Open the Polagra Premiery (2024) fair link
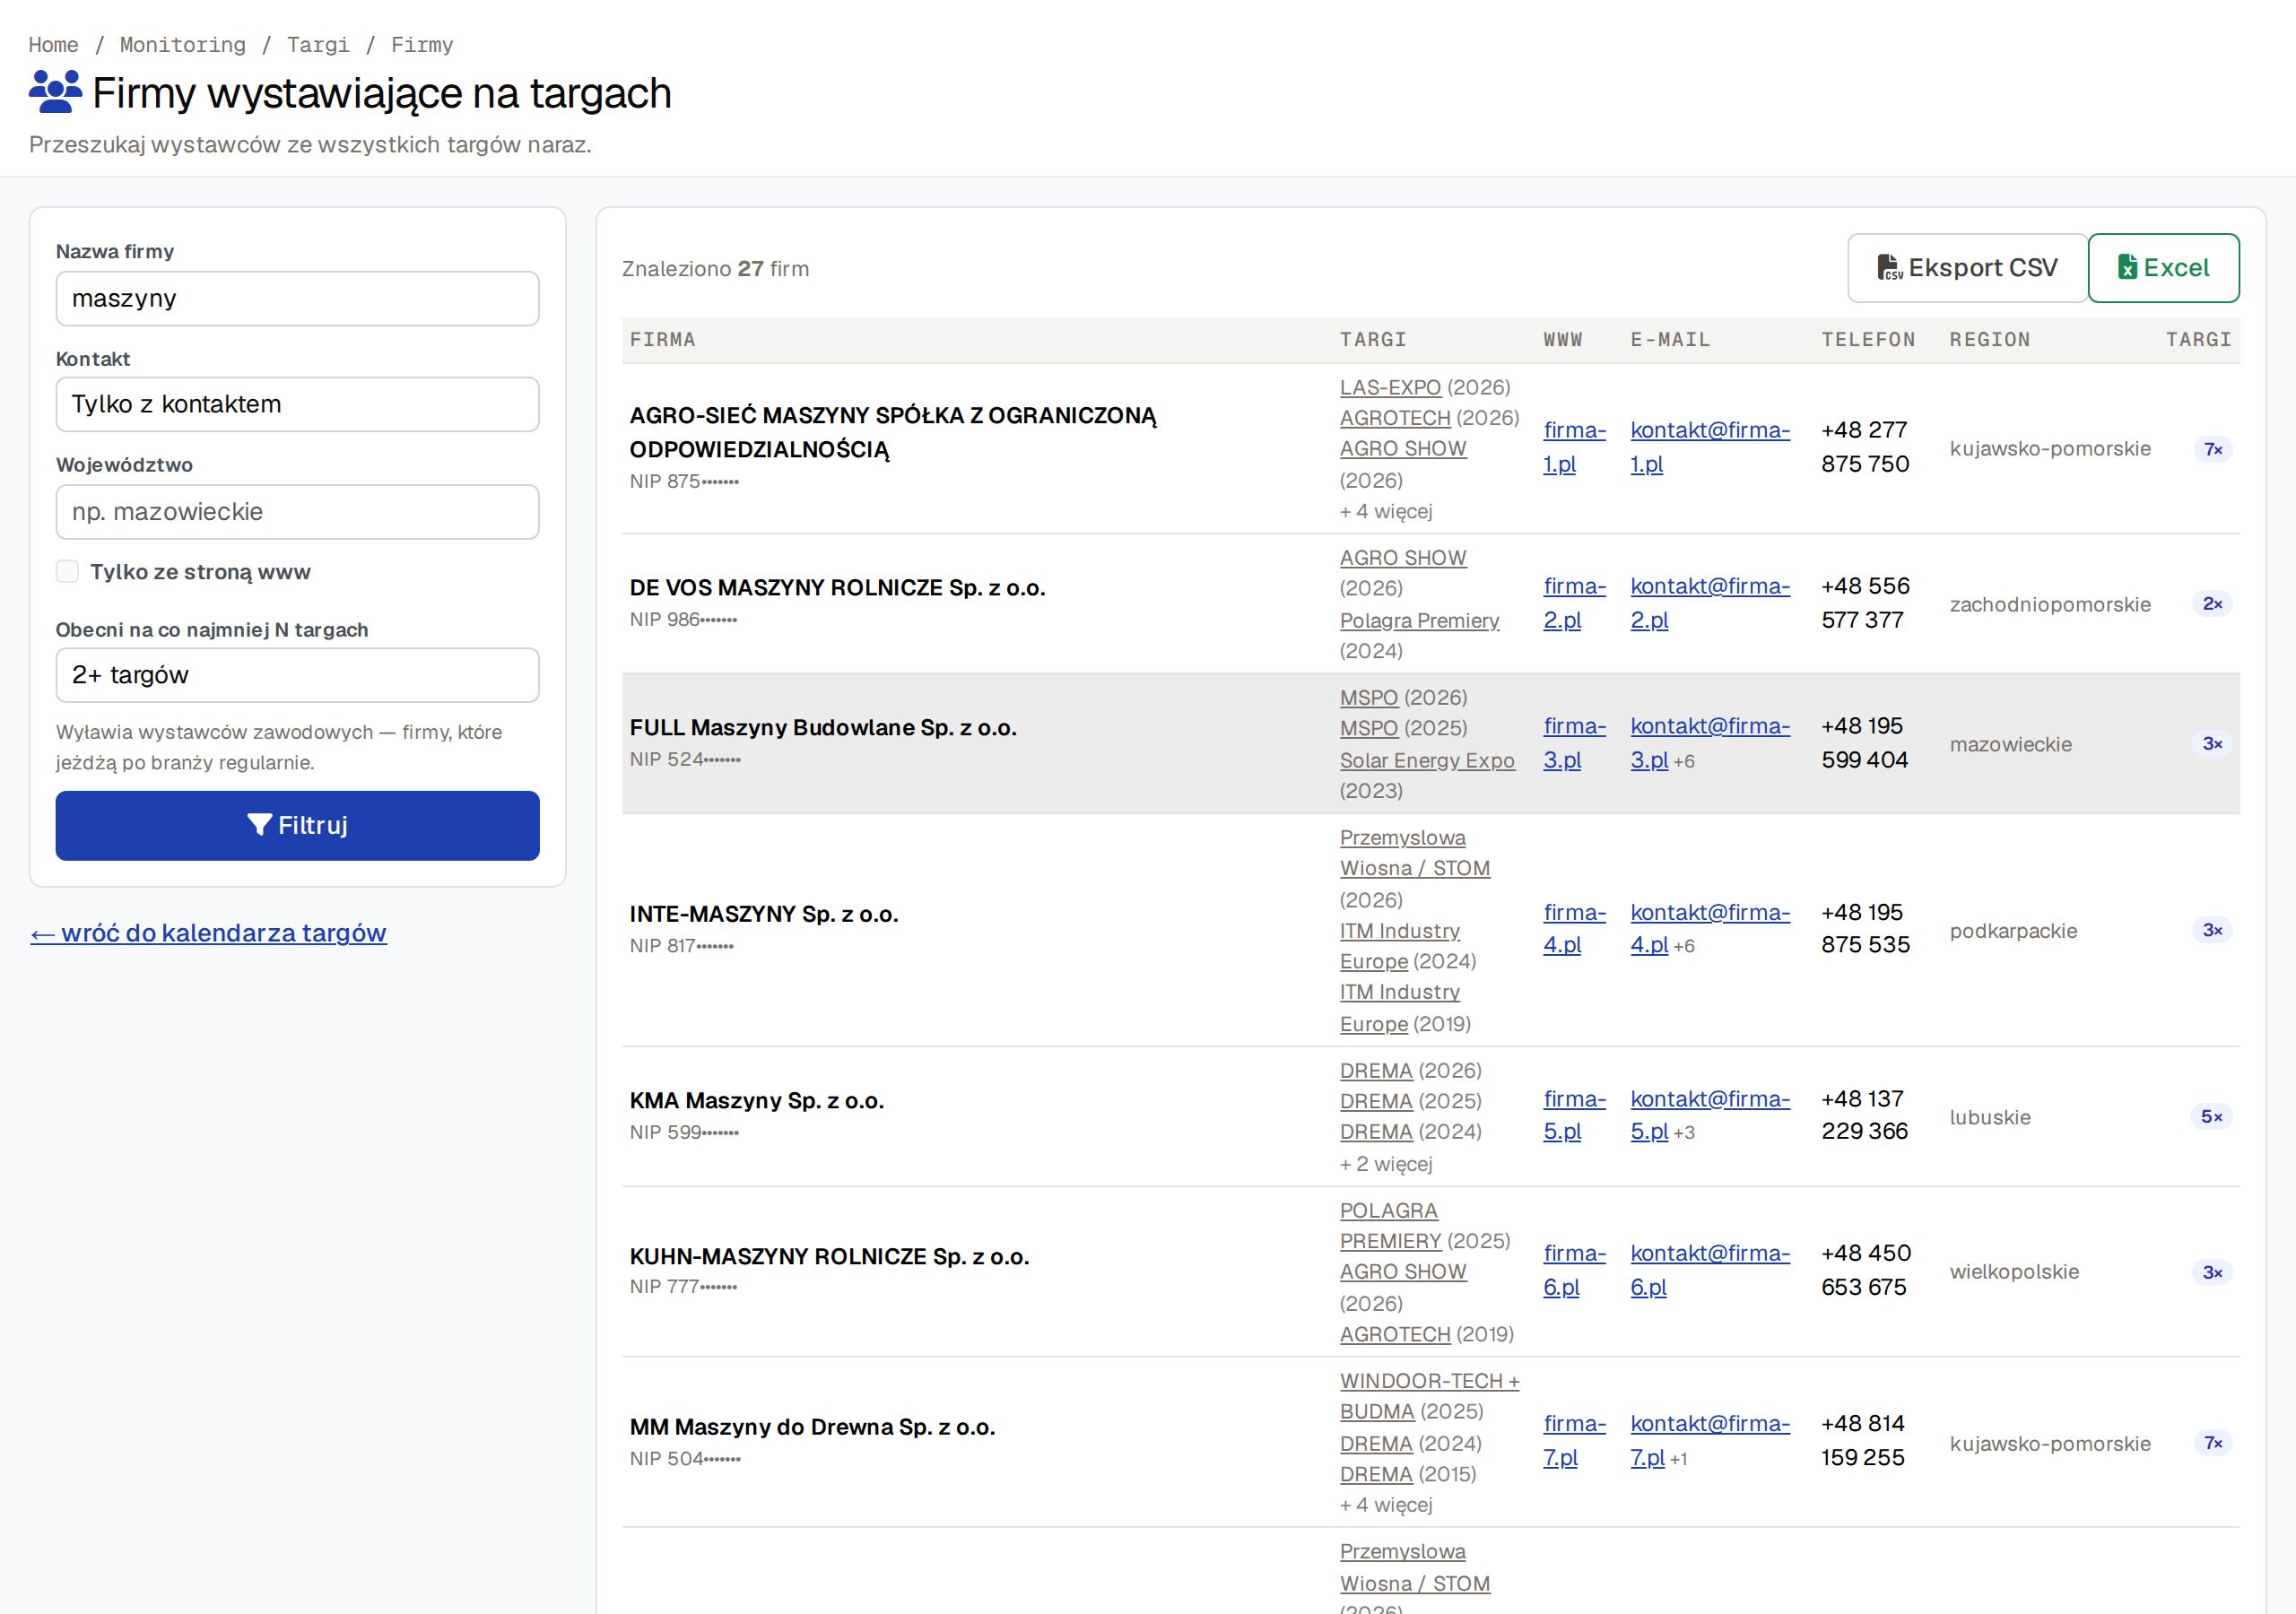This screenshot has height=1614, width=2296. coord(1419,621)
